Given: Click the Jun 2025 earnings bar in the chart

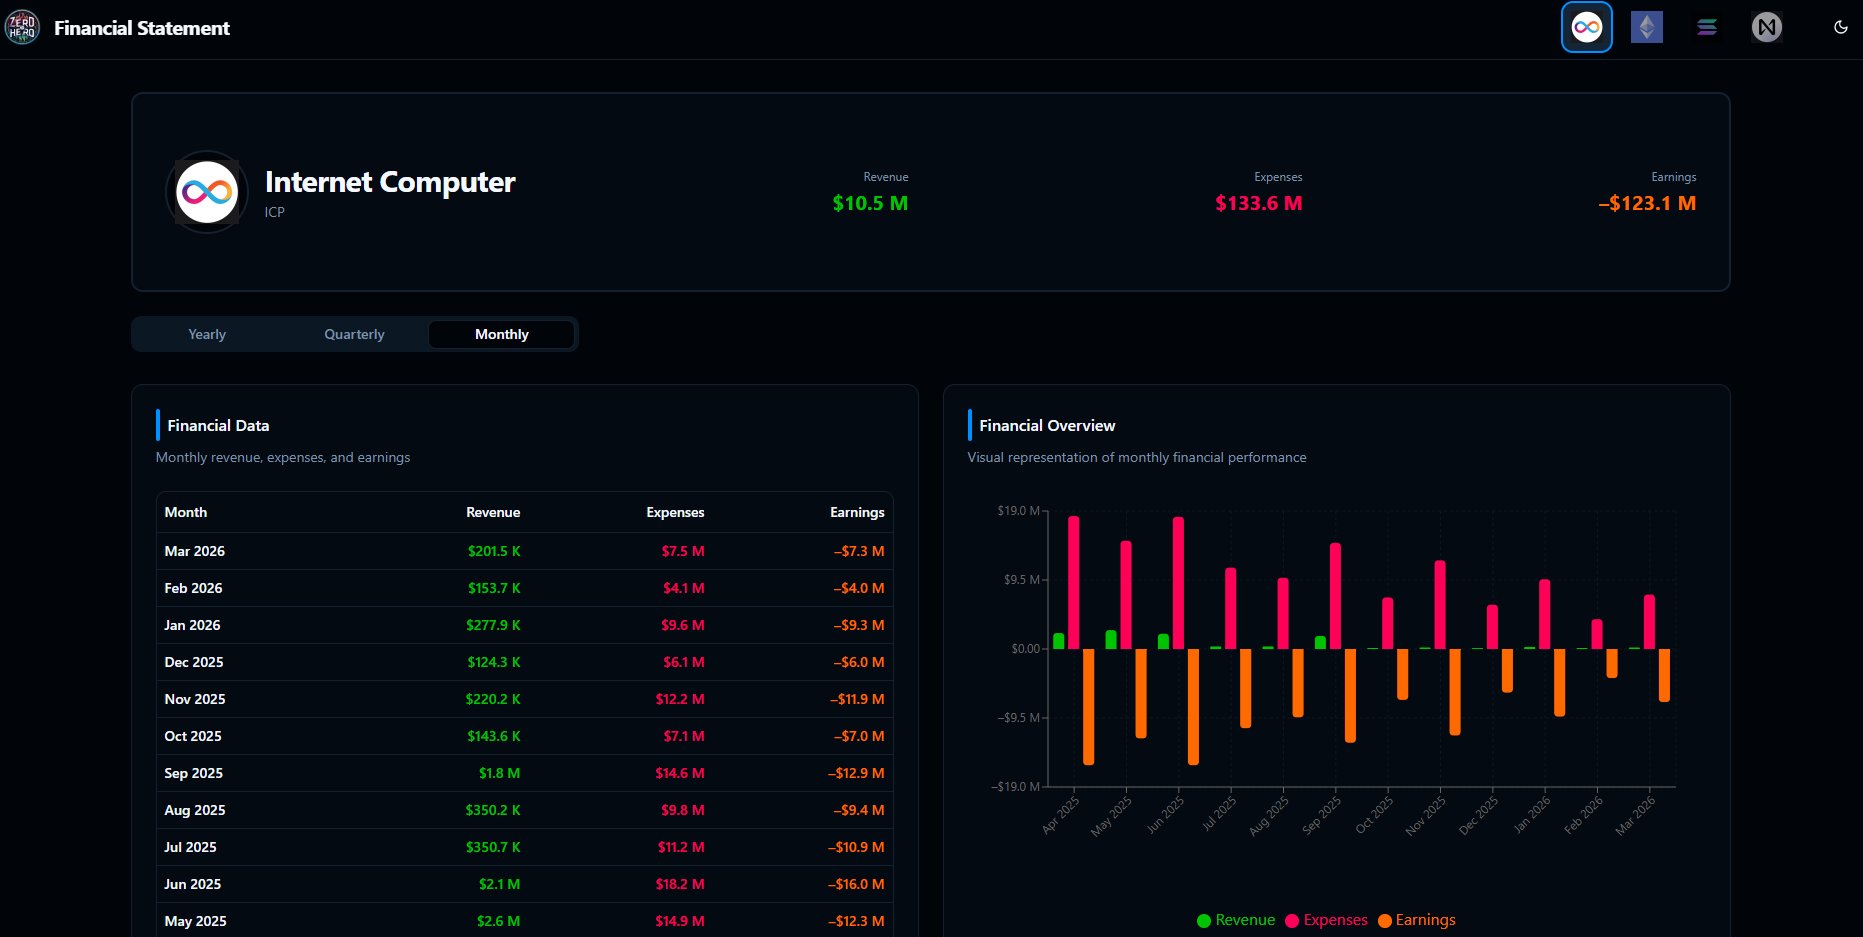Looking at the screenshot, I should click(x=1193, y=707).
